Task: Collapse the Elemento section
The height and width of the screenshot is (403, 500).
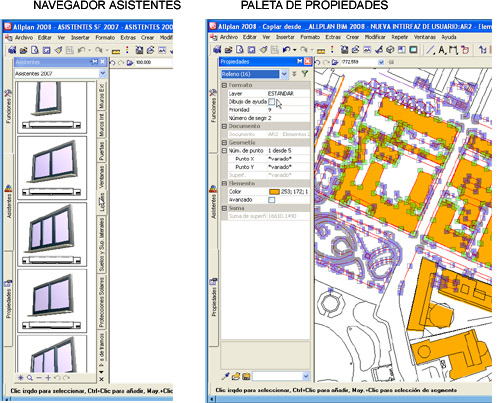Action: tap(224, 184)
